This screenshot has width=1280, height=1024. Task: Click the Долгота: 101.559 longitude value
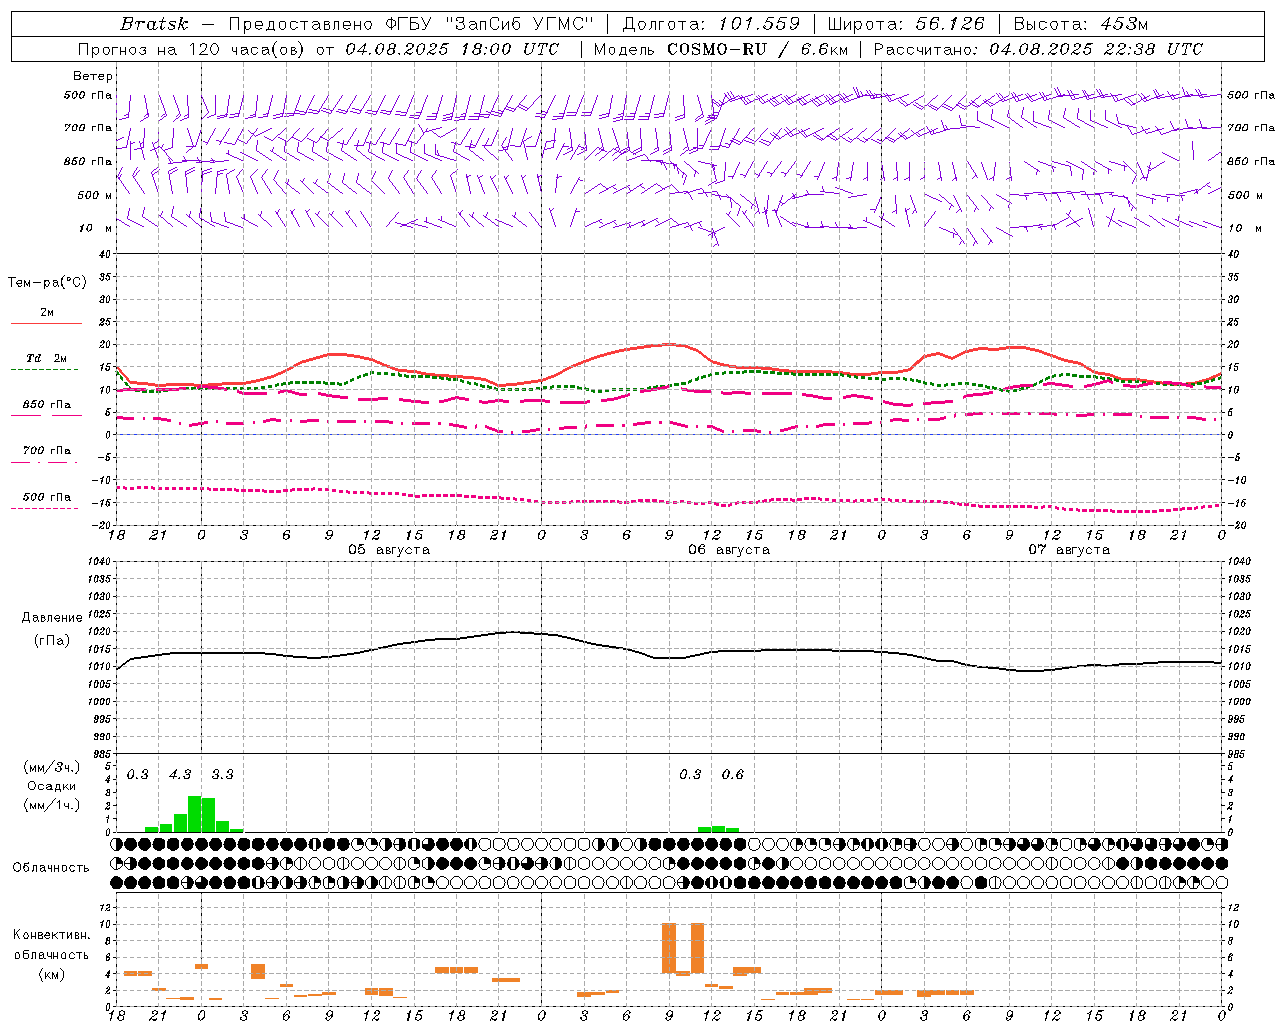coord(711,24)
